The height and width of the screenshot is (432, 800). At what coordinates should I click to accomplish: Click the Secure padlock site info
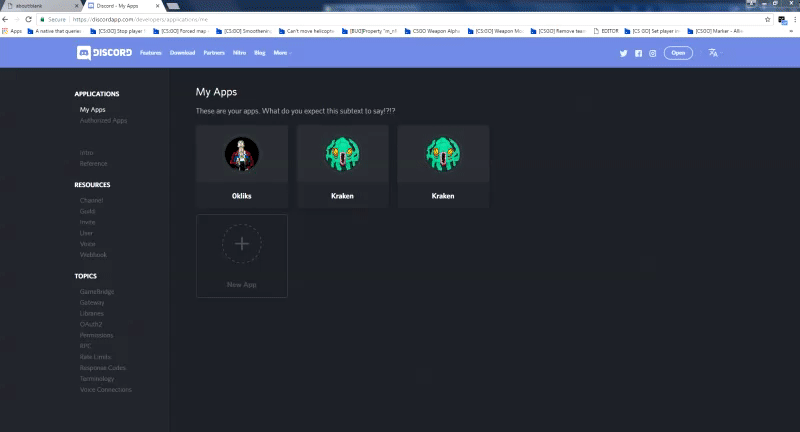[53, 19]
